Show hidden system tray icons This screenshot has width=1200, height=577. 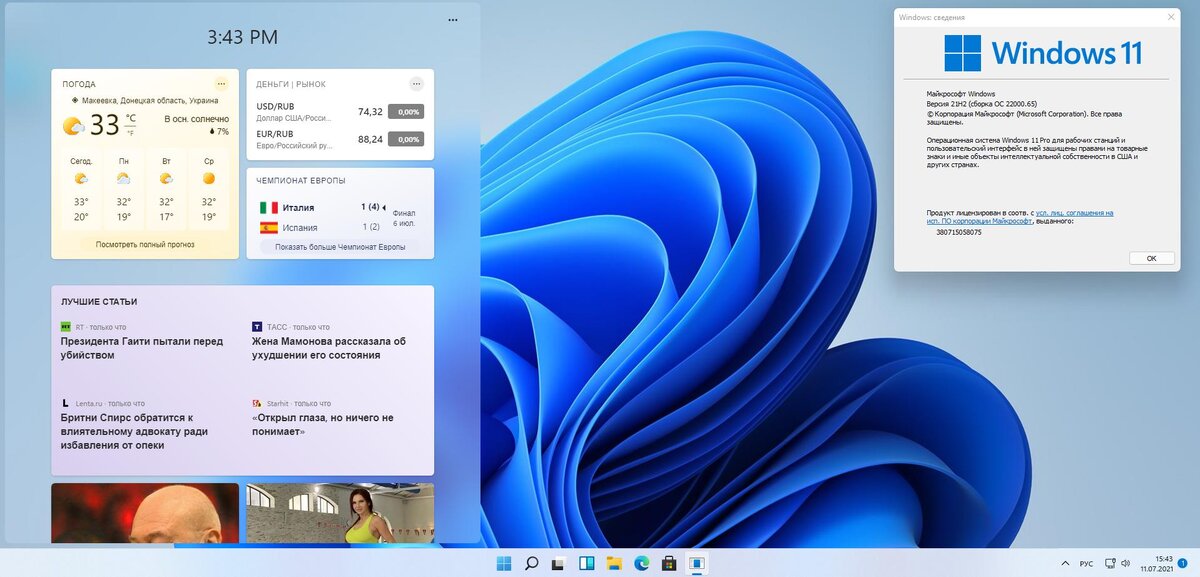click(1065, 563)
